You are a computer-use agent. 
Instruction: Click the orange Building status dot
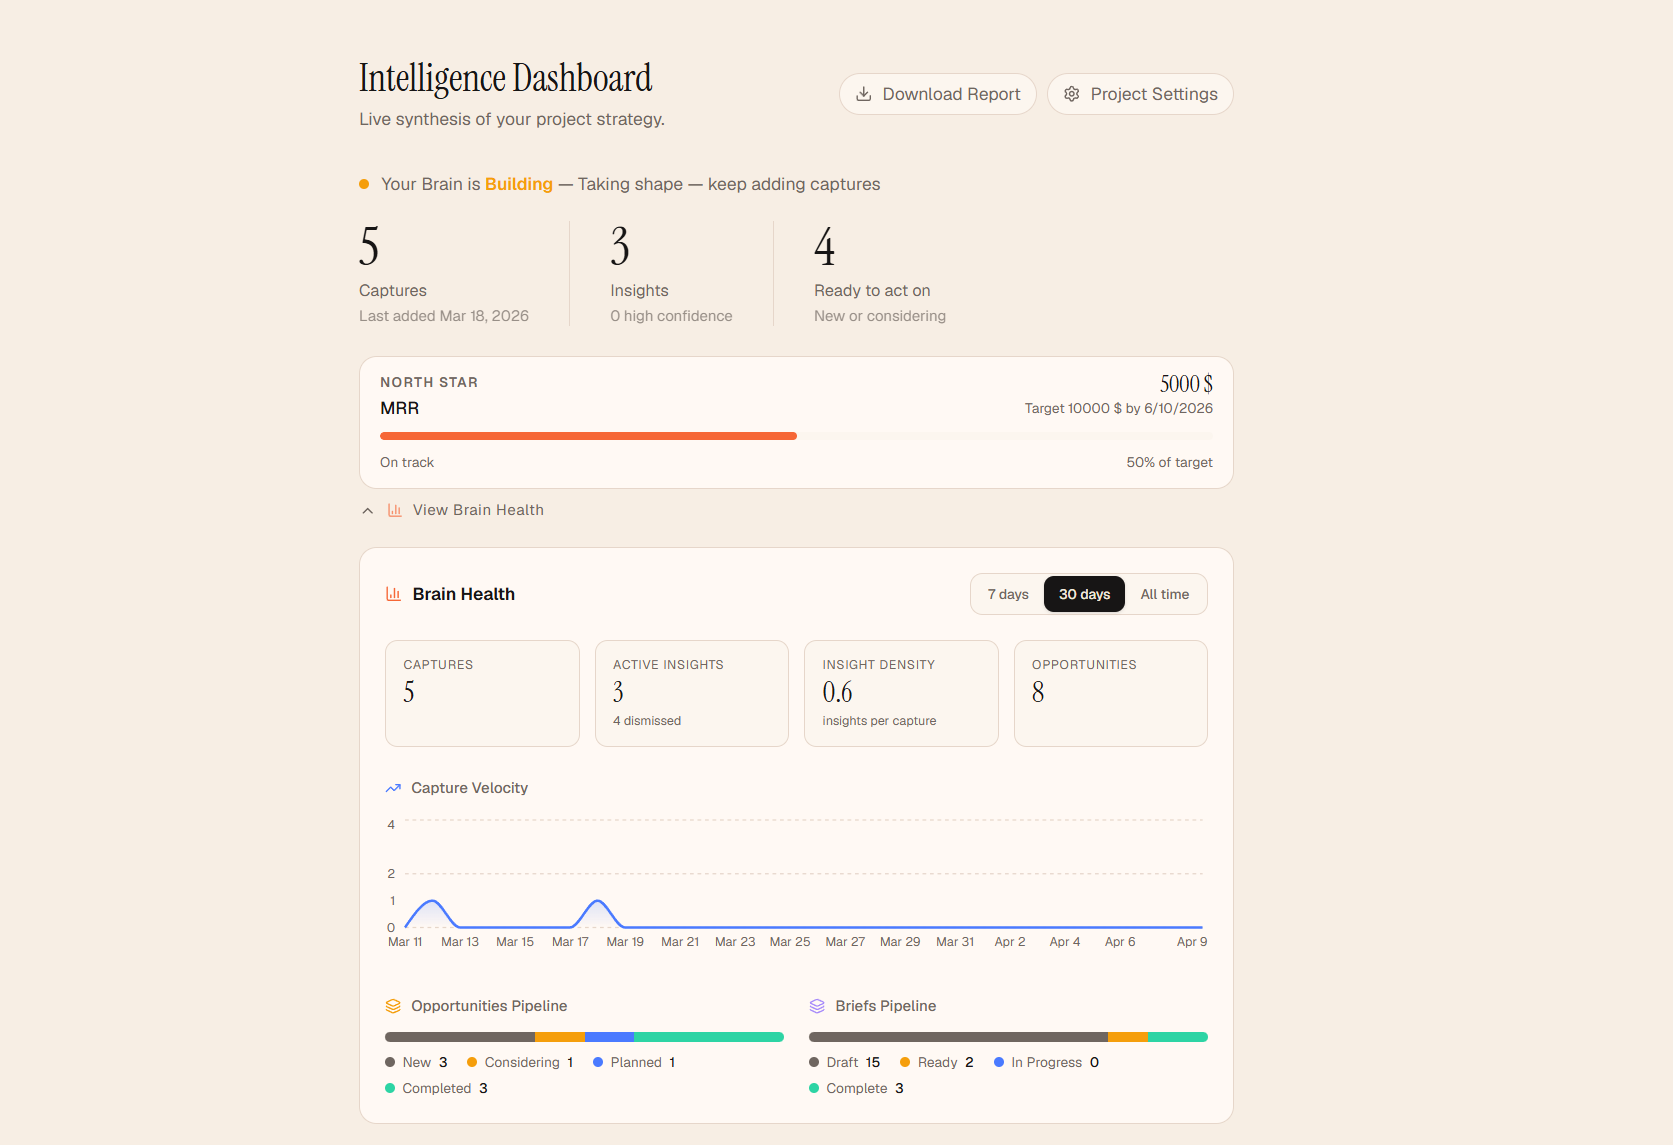coord(364,184)
